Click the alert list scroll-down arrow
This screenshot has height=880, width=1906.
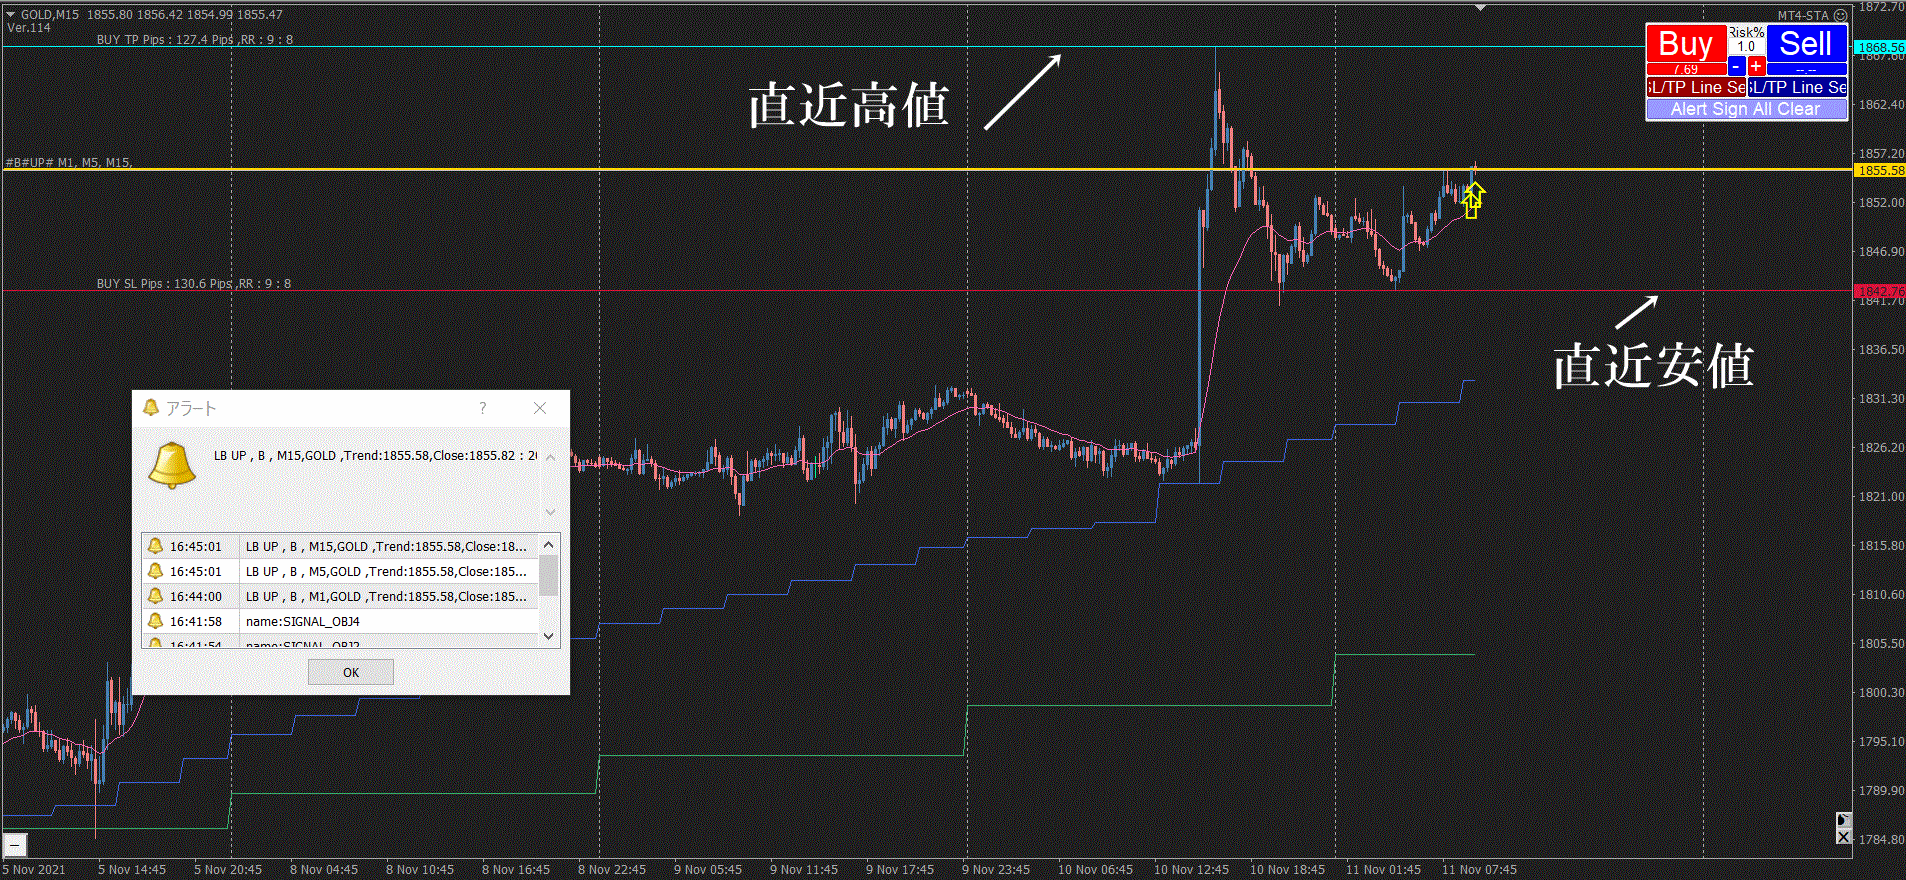tap(548, 636)
